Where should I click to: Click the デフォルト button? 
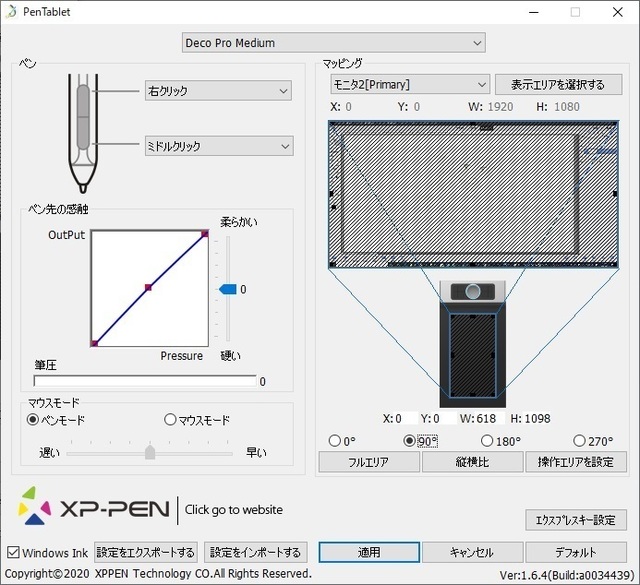coord(576,552)
